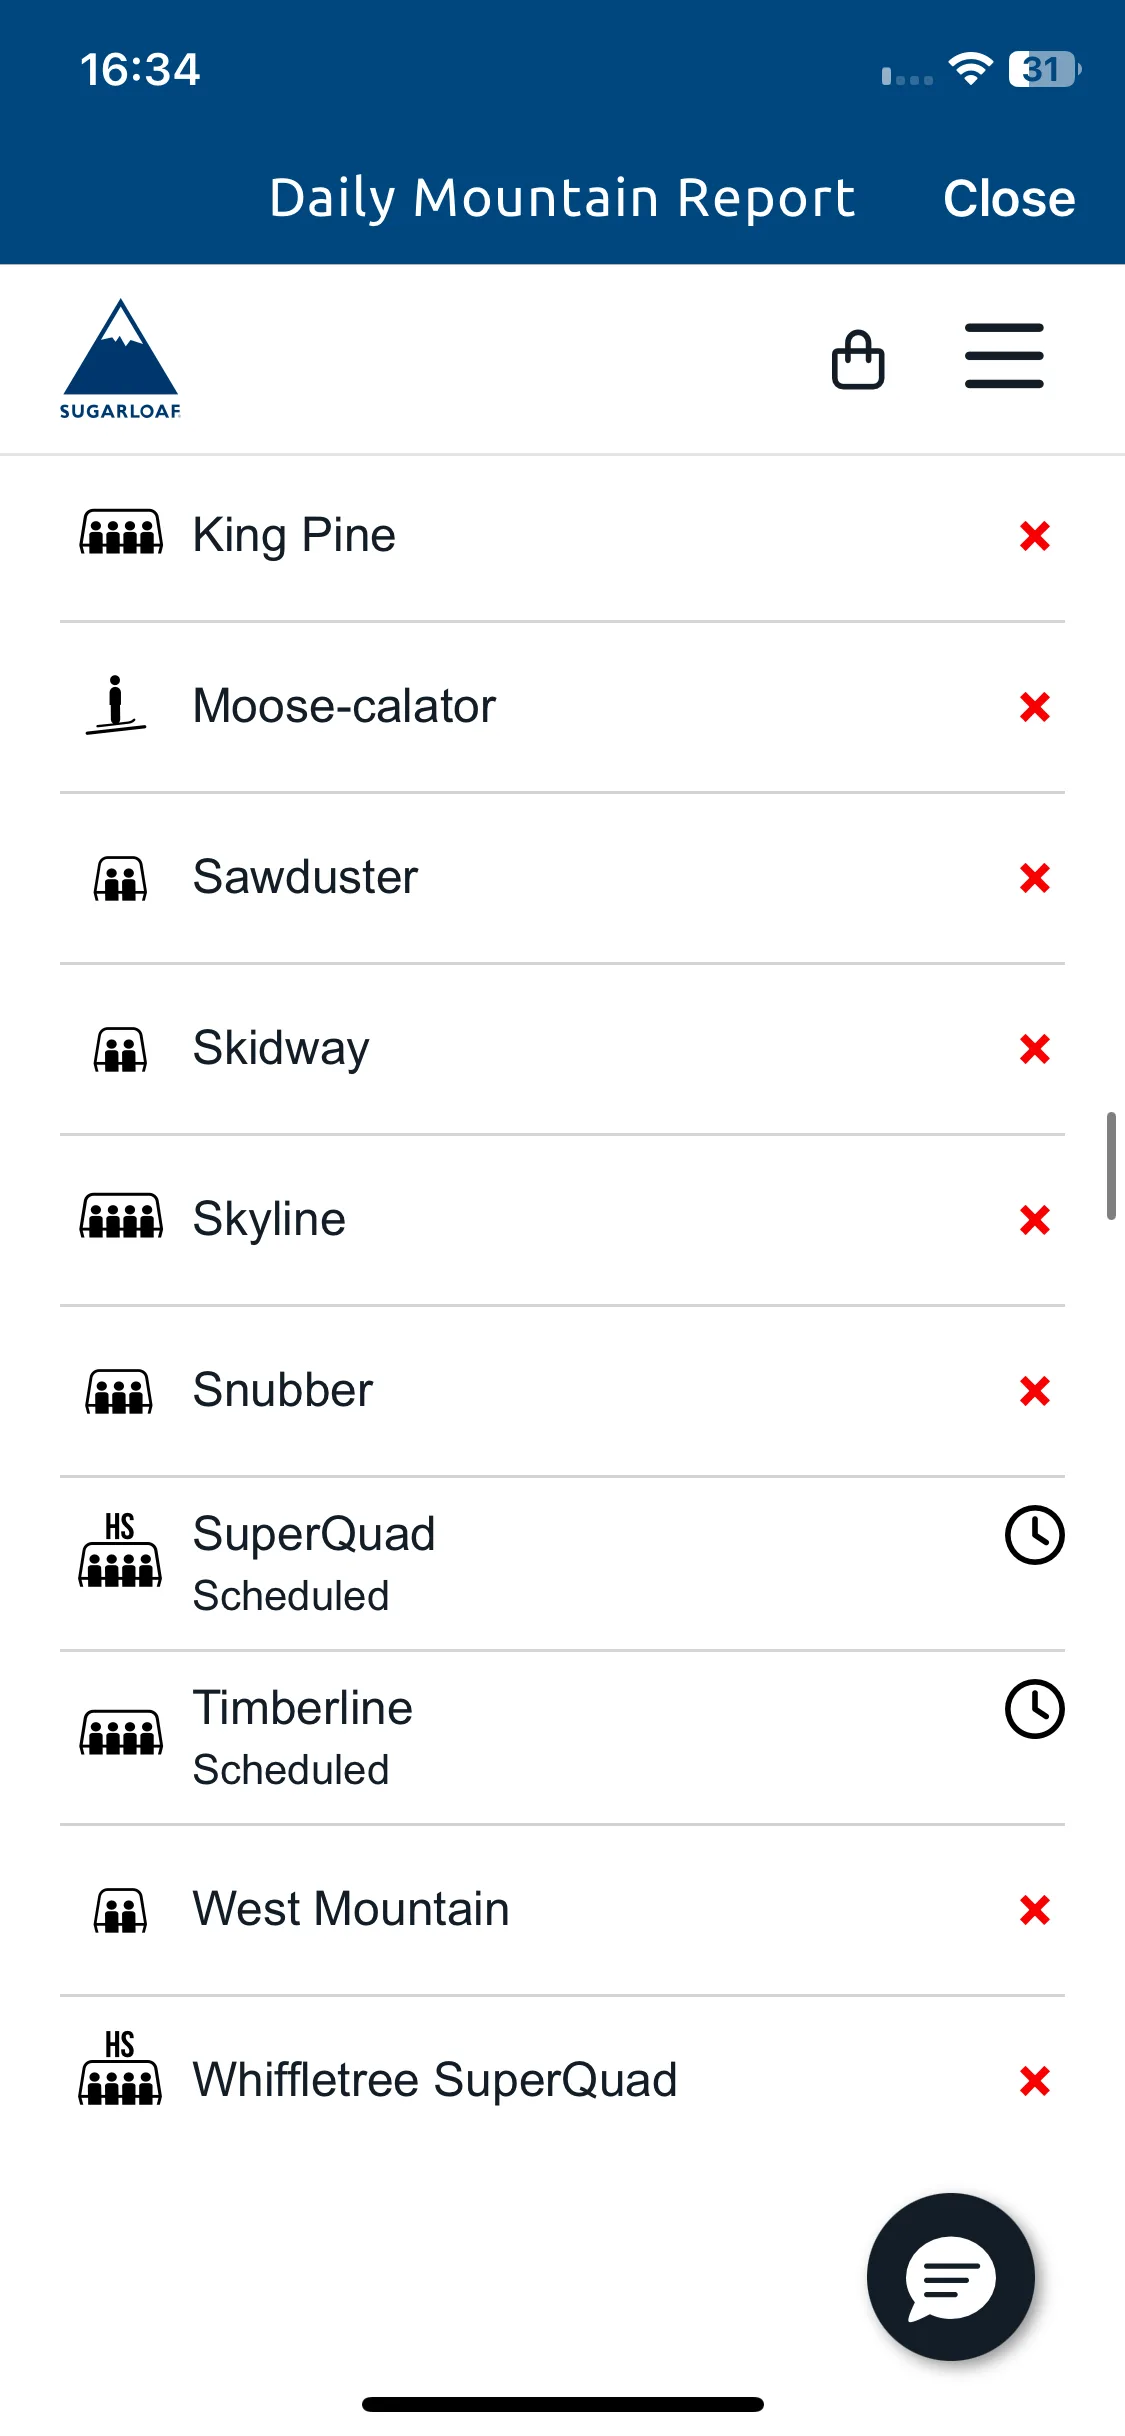Tap the Sugarloaf mountain logo
The height and width of the screenshot is (2436, 1125).
click(120, 358)
